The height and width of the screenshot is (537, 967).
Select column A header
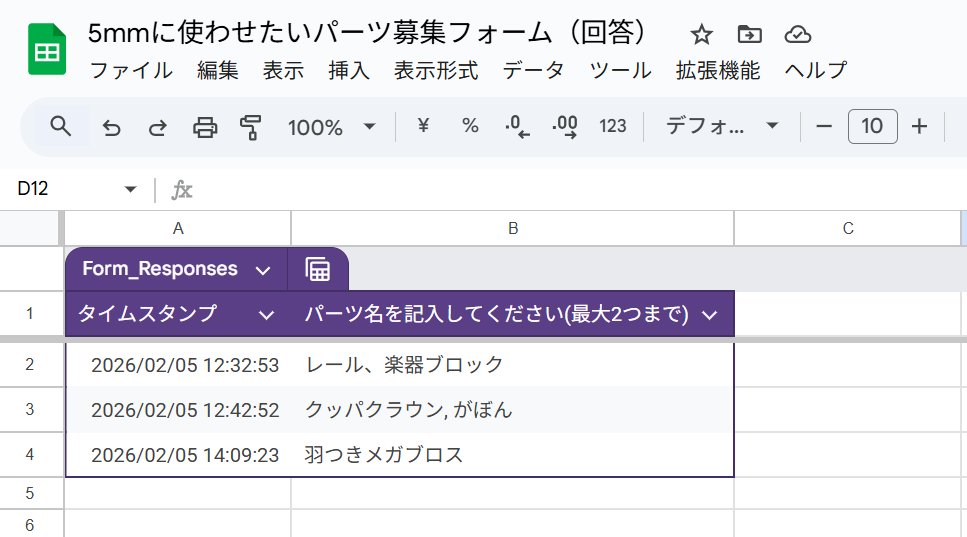pos(178,229)
